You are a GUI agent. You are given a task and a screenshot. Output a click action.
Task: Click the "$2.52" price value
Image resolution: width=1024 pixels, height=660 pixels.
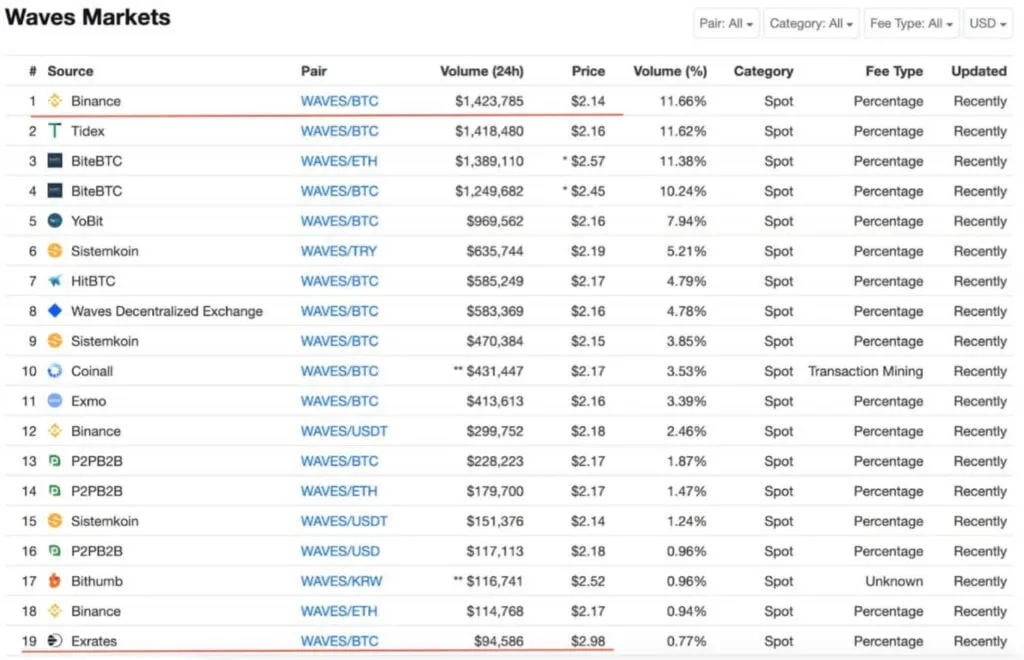[x=588, y=582]
